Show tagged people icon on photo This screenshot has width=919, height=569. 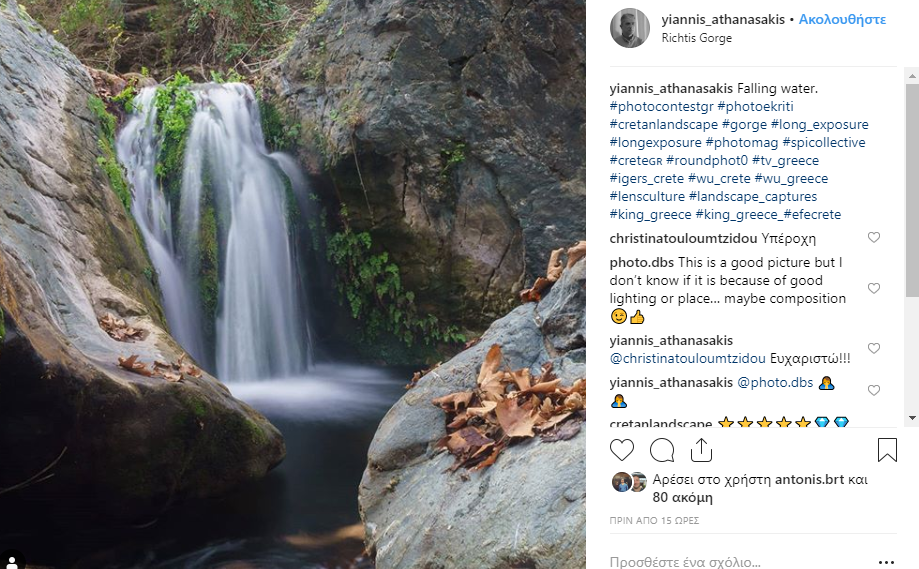pos(14,557)
